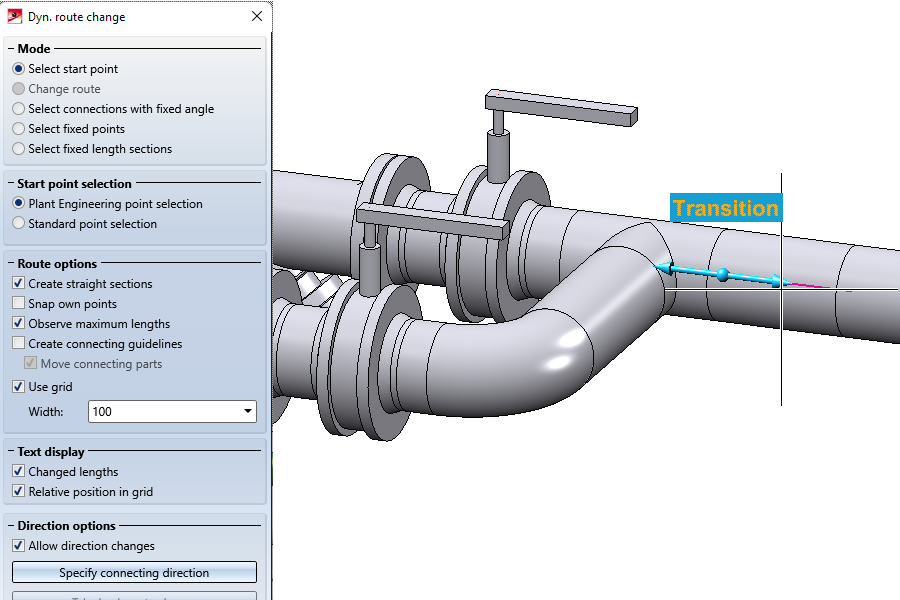
Task: Click the blue sphere on the route arrow
Action: tap(723, 274)
